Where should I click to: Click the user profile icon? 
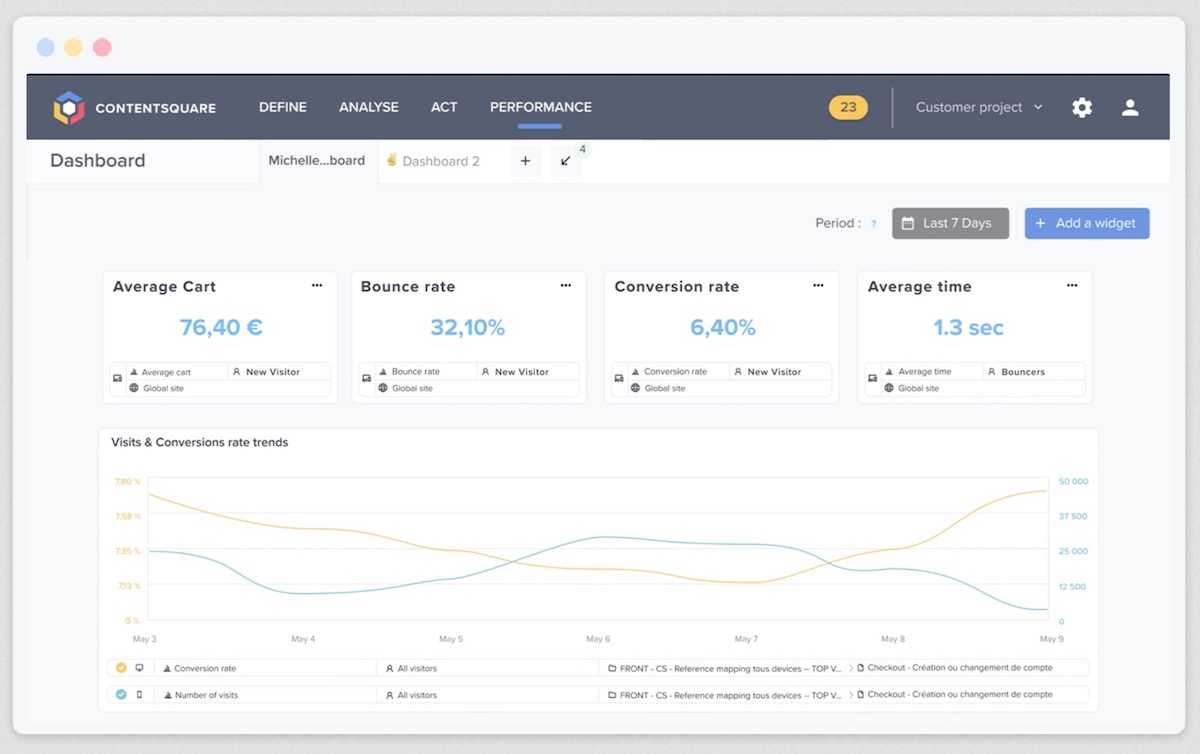1130,107
